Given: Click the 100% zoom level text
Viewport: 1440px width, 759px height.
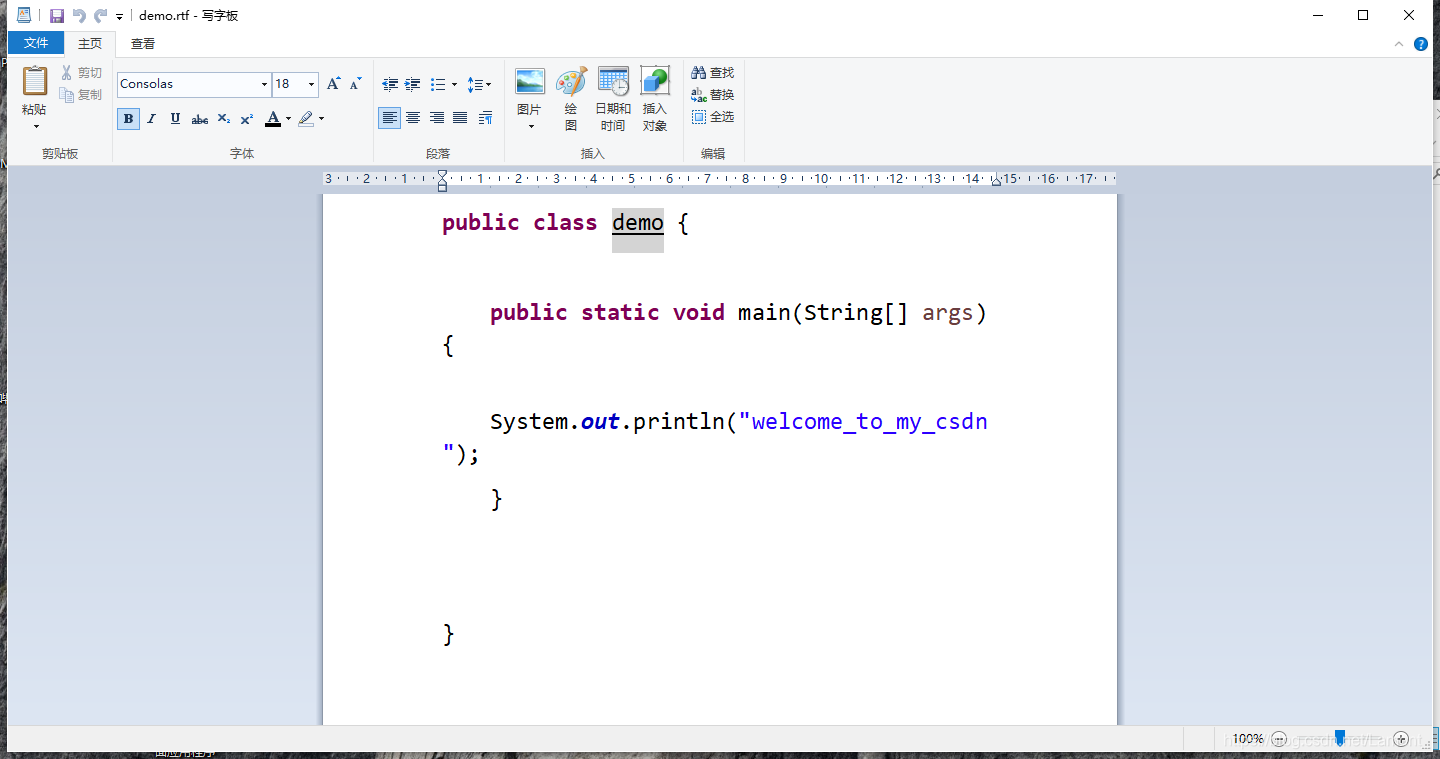Looking at the screenshot, I should coord(1248,739).
